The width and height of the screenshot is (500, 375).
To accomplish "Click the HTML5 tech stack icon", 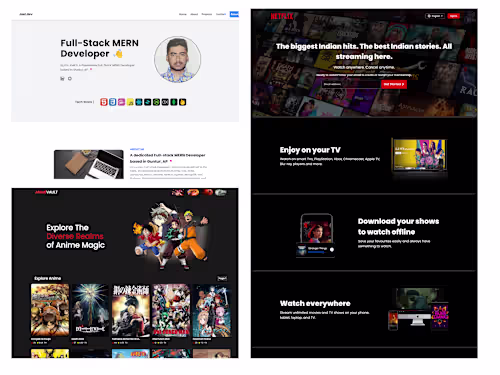I will (104, 102).
